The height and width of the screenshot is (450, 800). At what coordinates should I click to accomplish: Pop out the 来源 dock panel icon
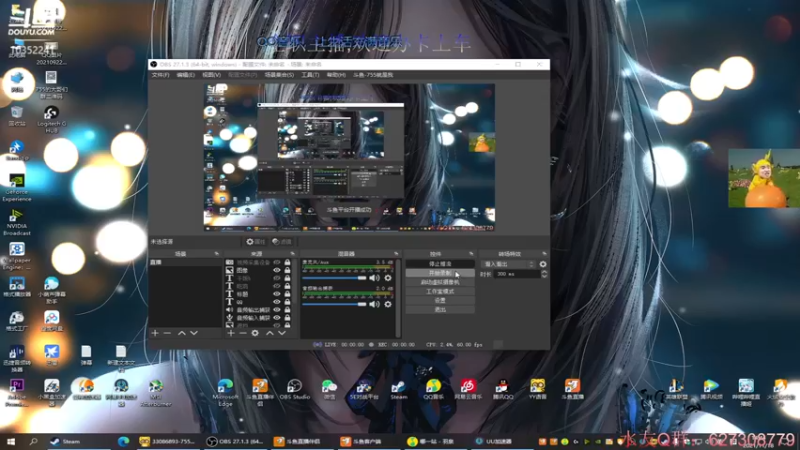point(292,254)
